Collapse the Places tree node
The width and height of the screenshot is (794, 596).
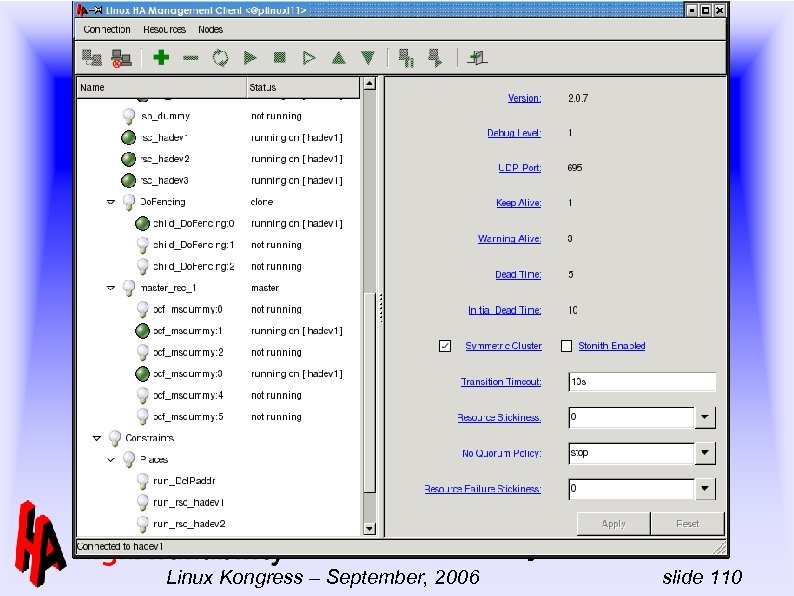tap(111, 460)
